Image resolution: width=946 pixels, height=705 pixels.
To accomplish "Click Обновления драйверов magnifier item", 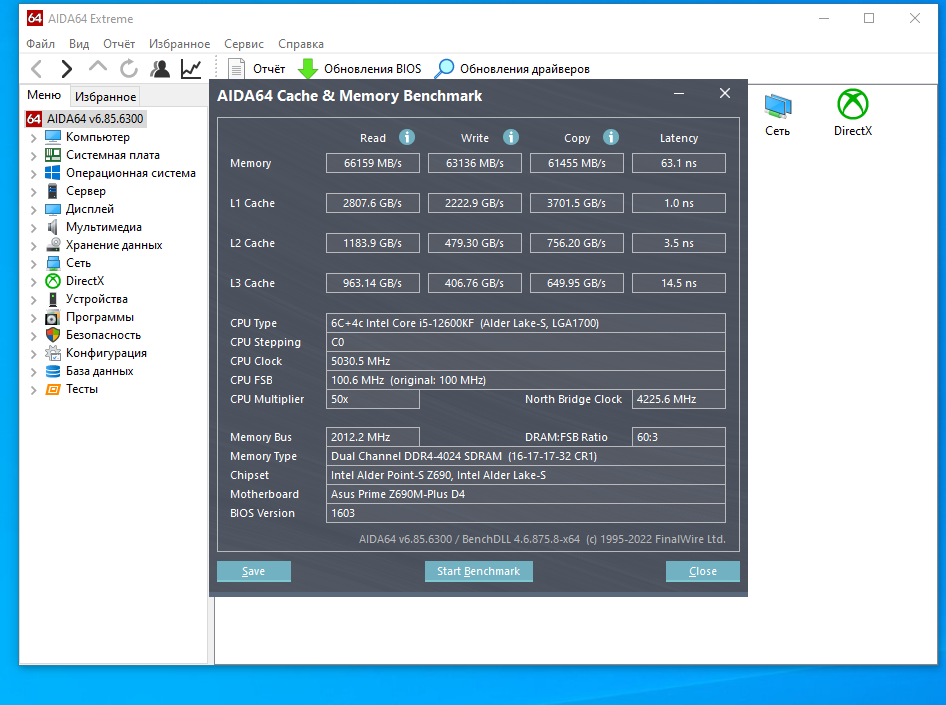I will [x=512, y=69].
